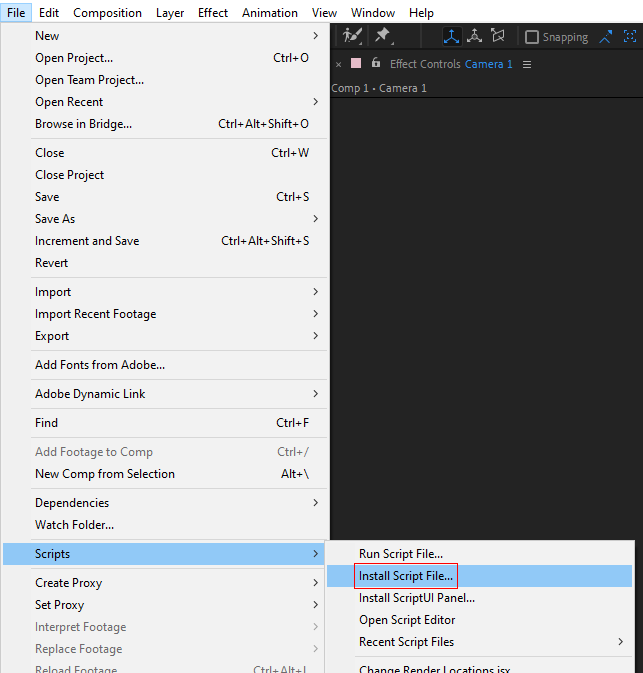Open the Effect Controls panel hamburger menu
Viewport: 643px width, 673px height.
click(527, 64)
